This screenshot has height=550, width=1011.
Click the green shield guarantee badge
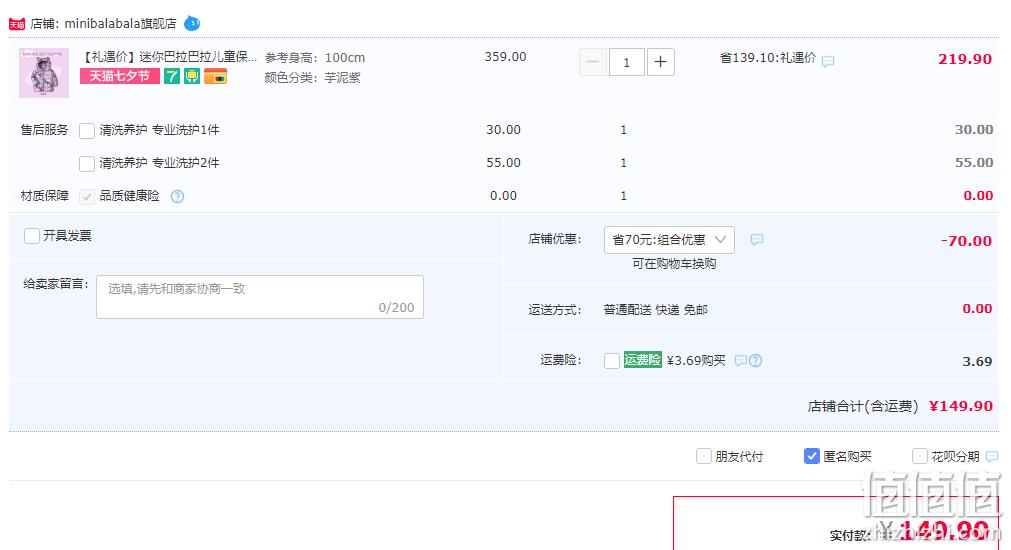(x=192, y=76)
